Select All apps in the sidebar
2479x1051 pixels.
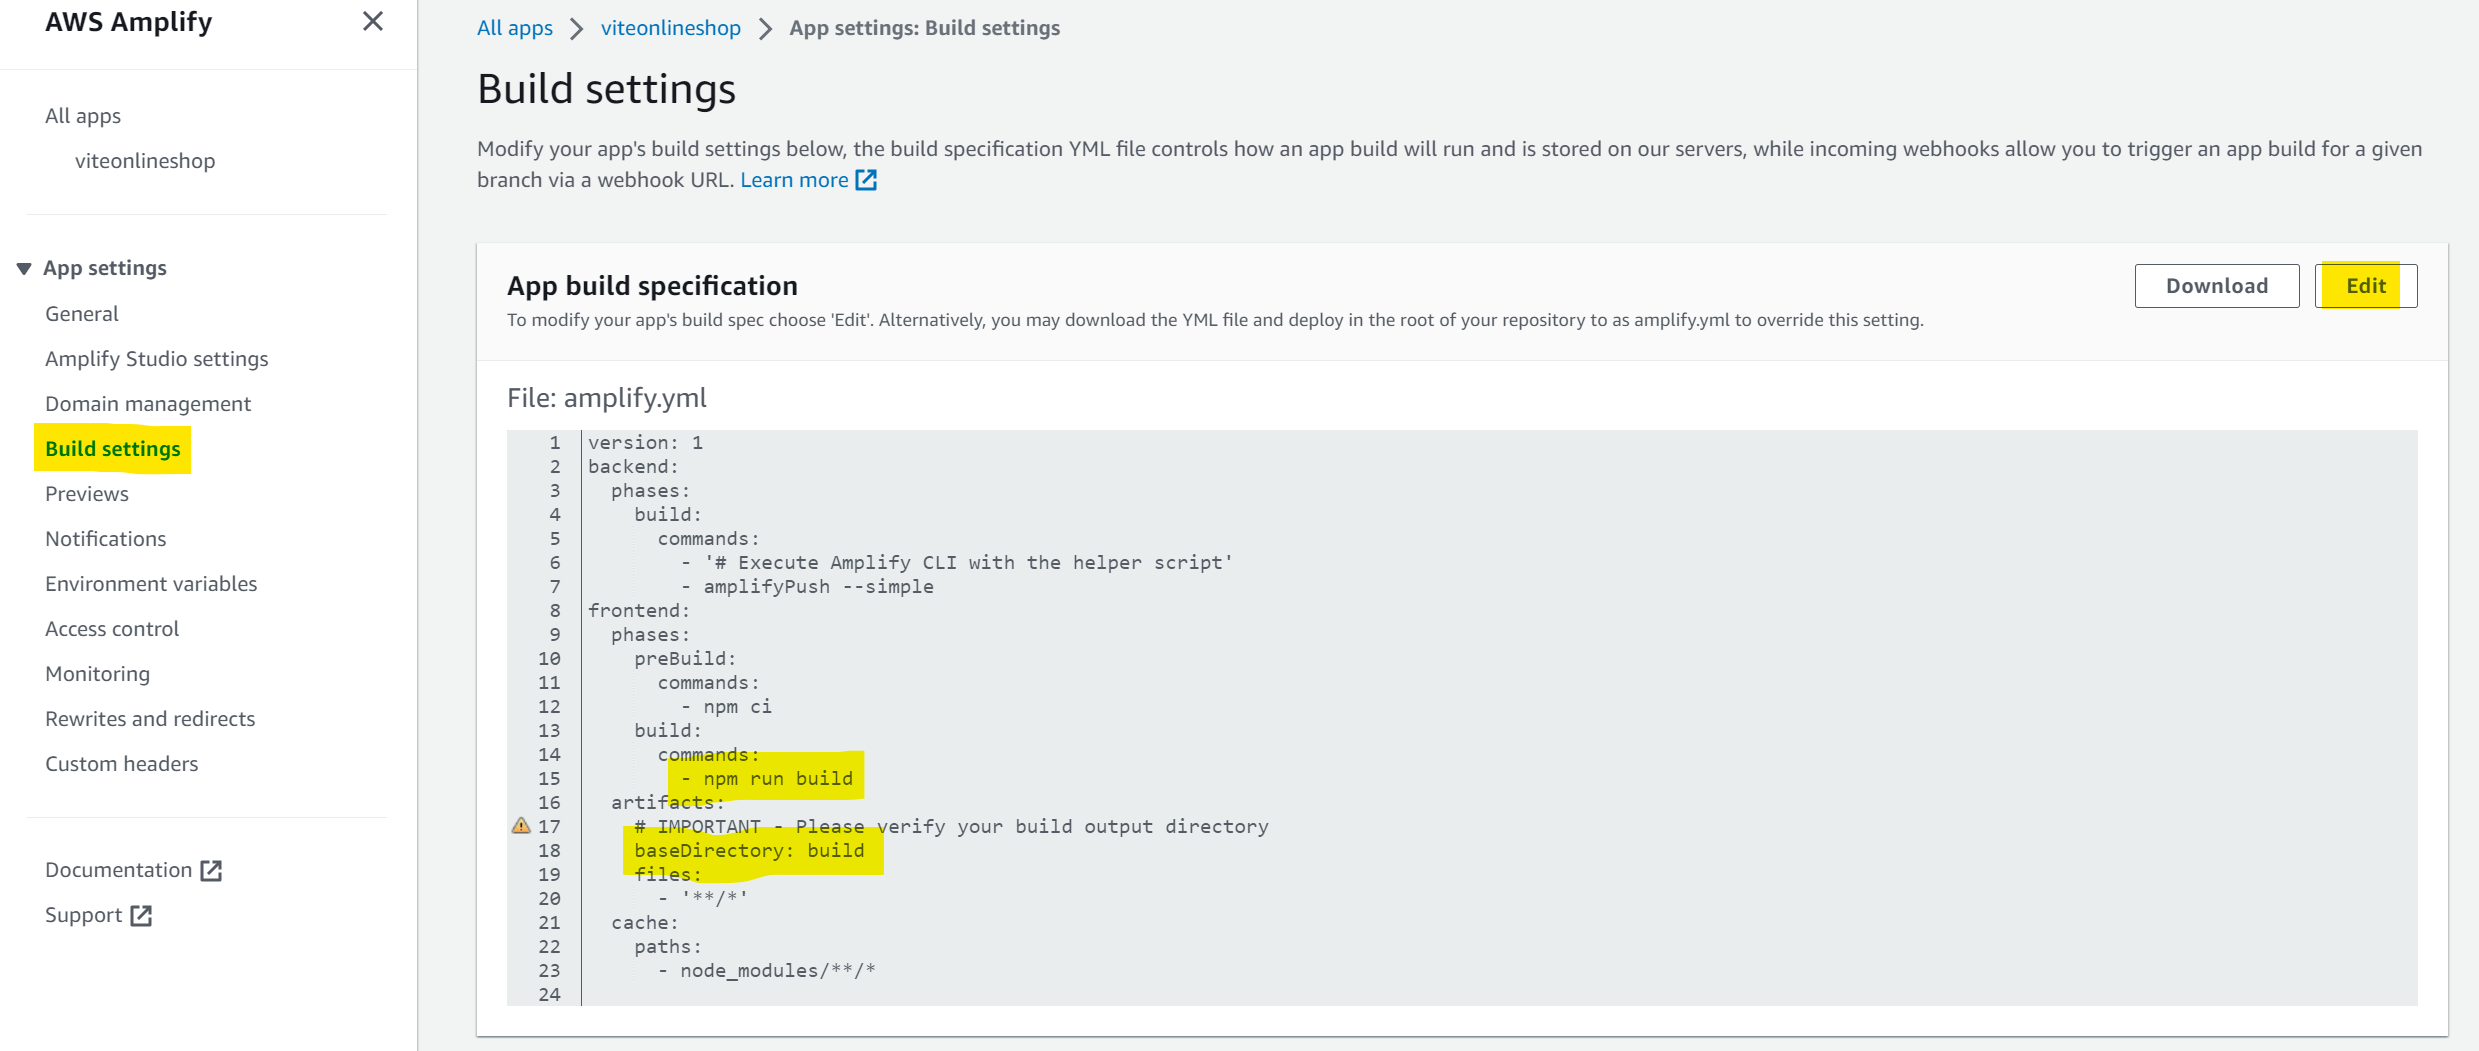tap(83, 116)
